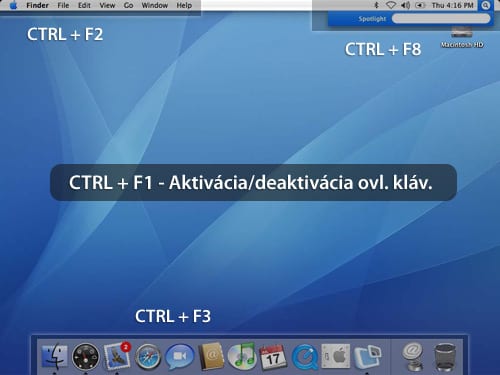Viewport: 500px width, 375px height.
Task: Launch Dashboard from the Dock
Action: [x=86, y=357]
